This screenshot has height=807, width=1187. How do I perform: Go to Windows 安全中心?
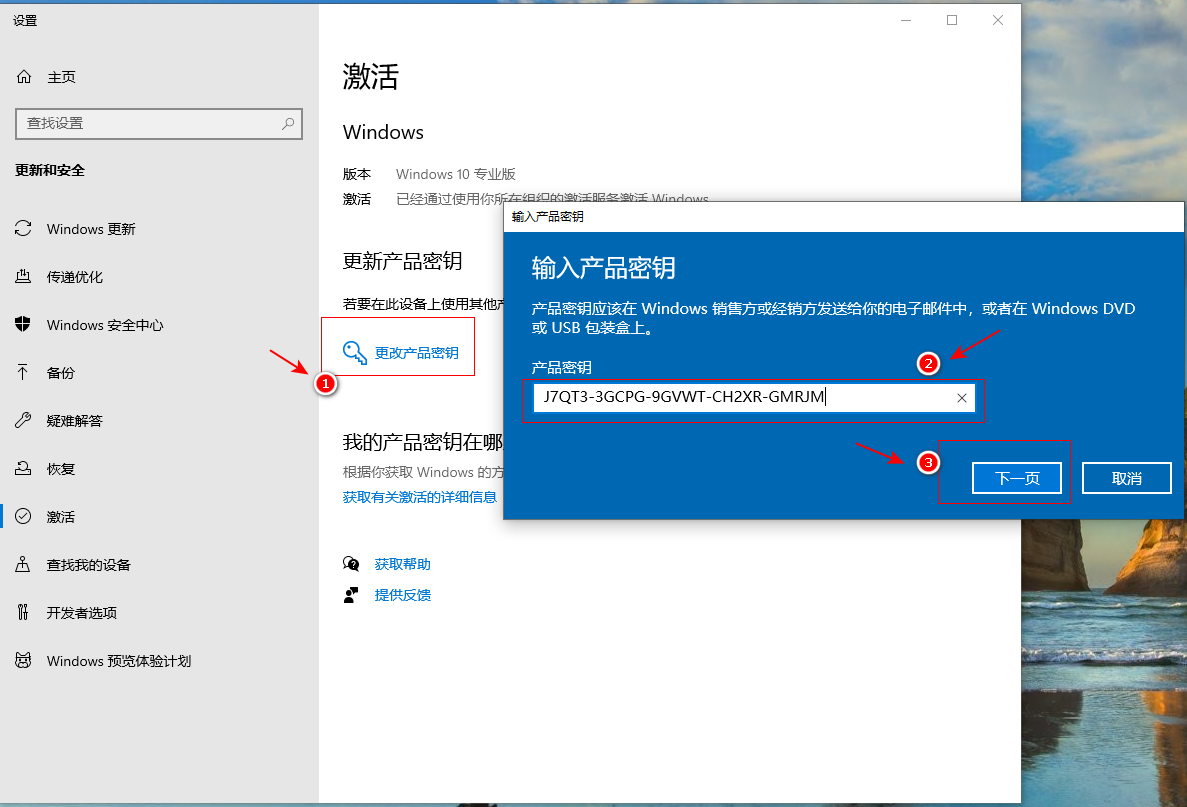pyautogui.click(x=105, y=326)
